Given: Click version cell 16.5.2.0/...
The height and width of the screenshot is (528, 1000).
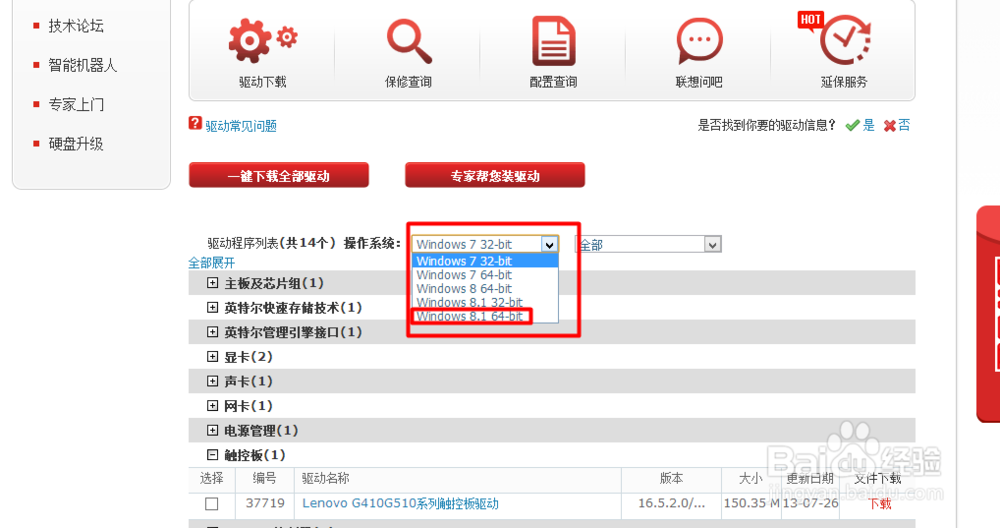Looking at the screenshot, I should point(672,503).
